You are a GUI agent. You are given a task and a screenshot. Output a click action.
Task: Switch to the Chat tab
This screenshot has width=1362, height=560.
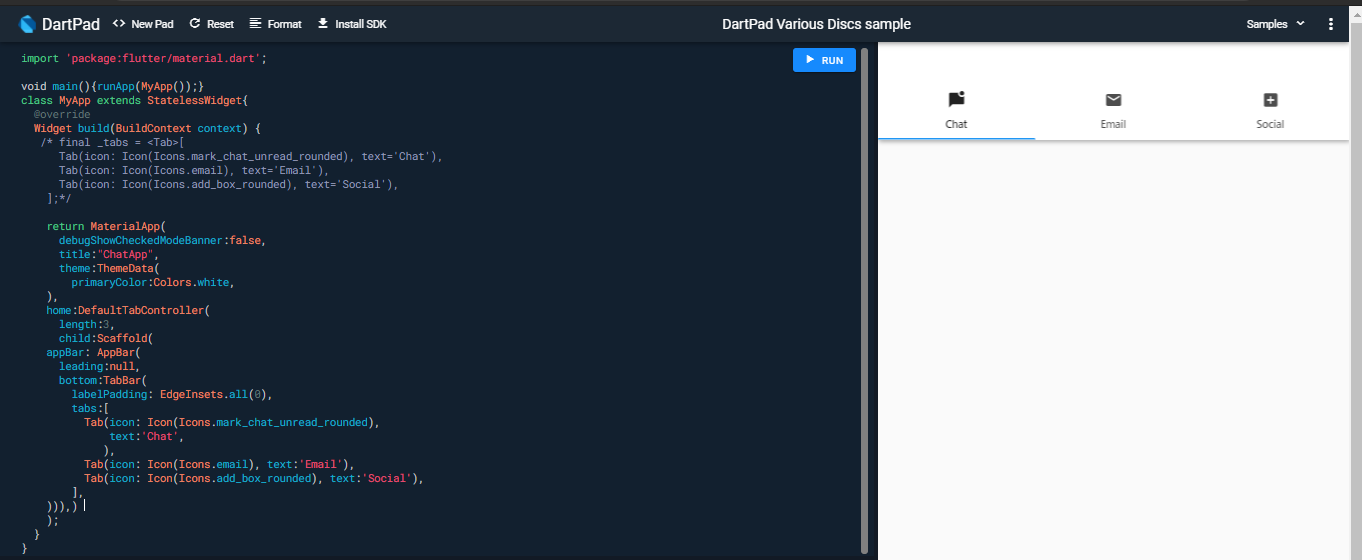(x=956, y=111)
